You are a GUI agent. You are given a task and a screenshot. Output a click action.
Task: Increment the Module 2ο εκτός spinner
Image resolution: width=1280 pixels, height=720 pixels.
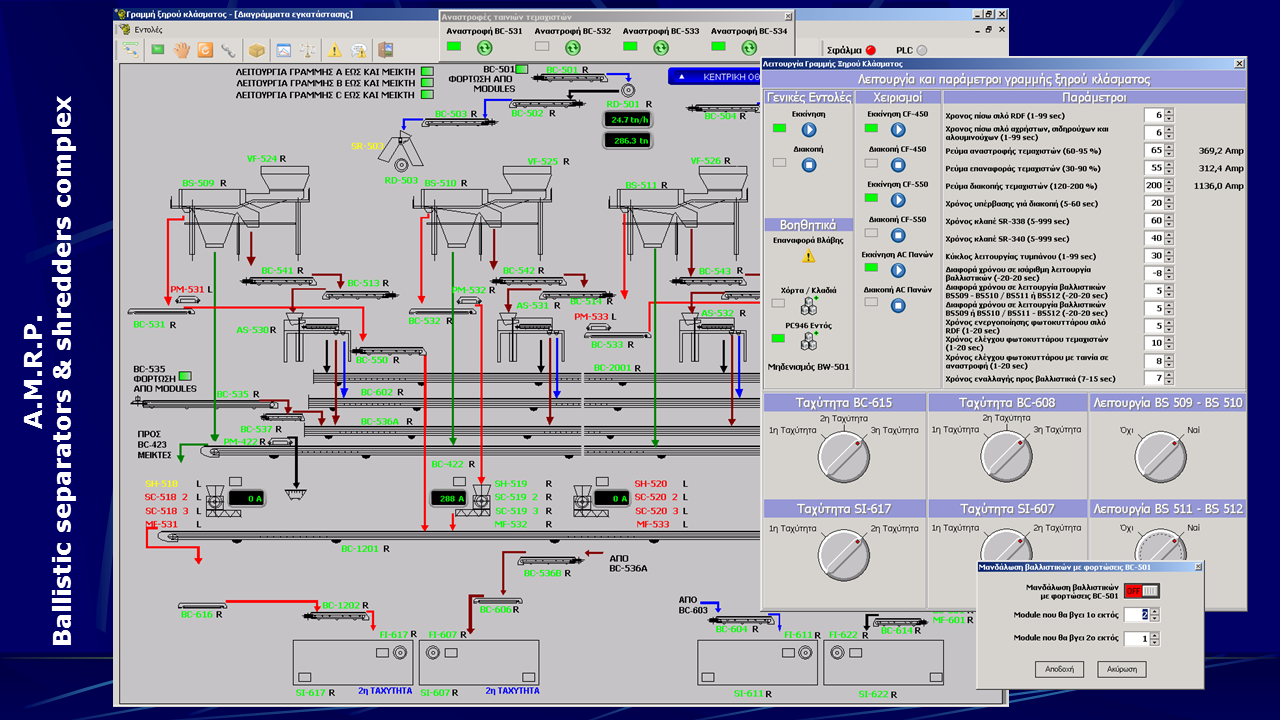1156,634
